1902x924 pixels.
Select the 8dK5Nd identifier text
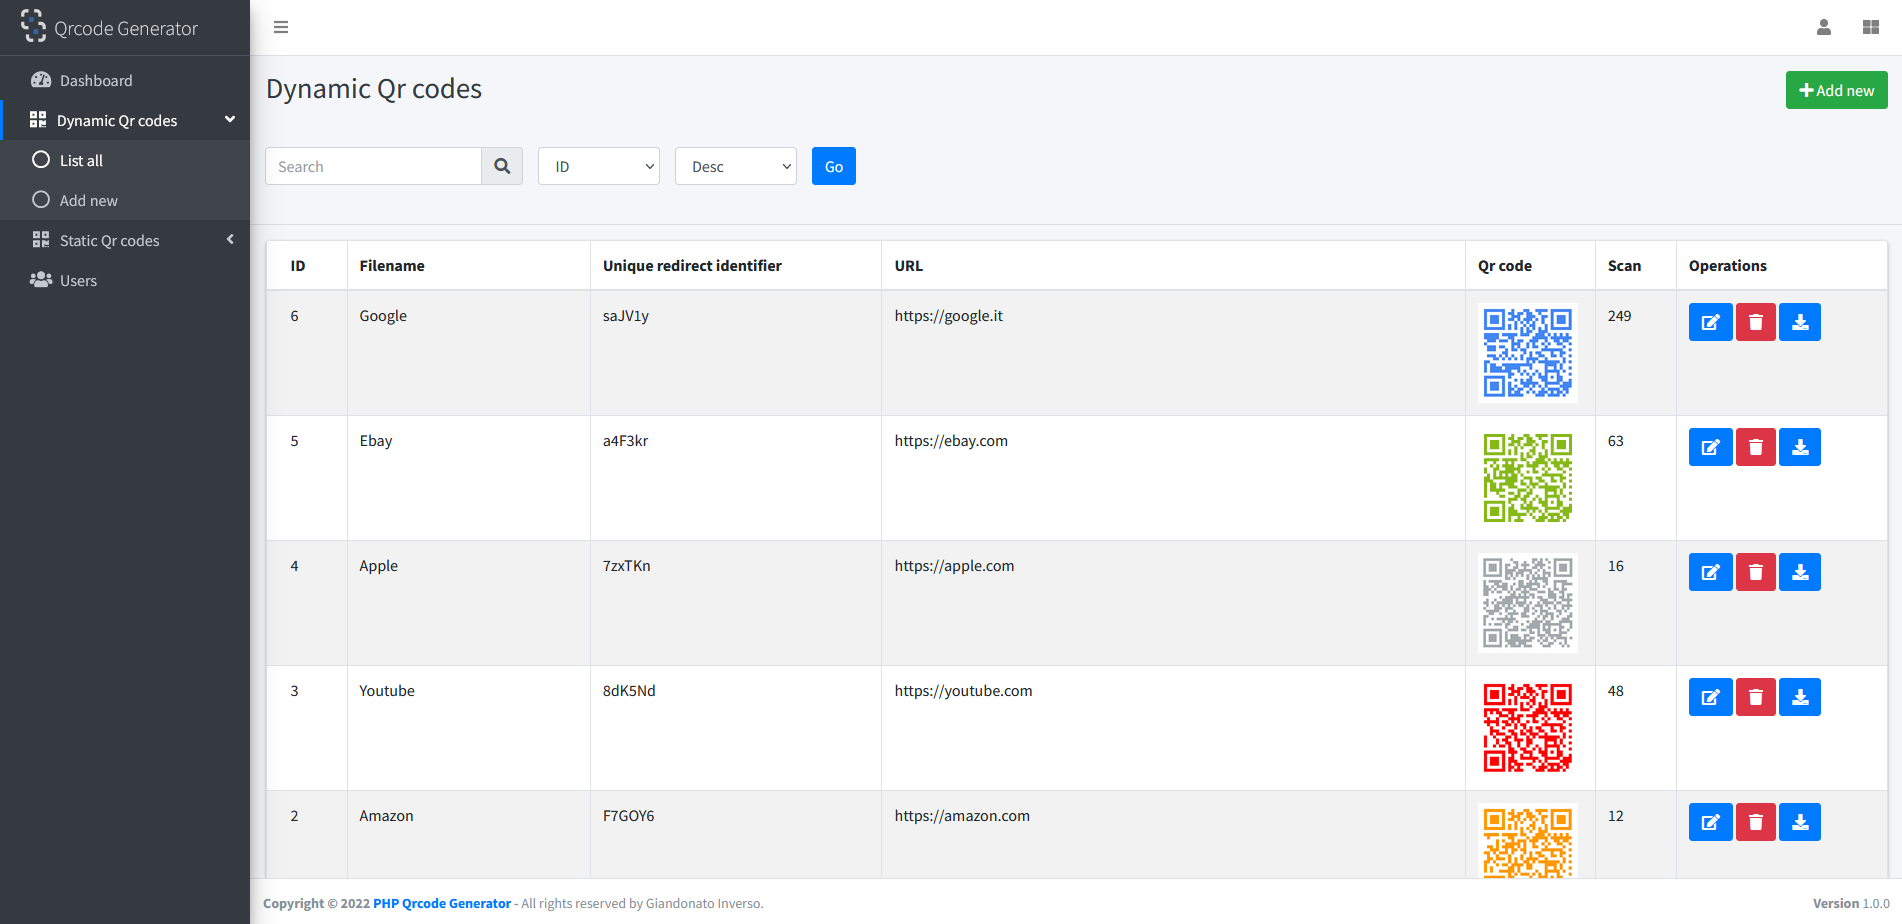(x=629, y=691)
